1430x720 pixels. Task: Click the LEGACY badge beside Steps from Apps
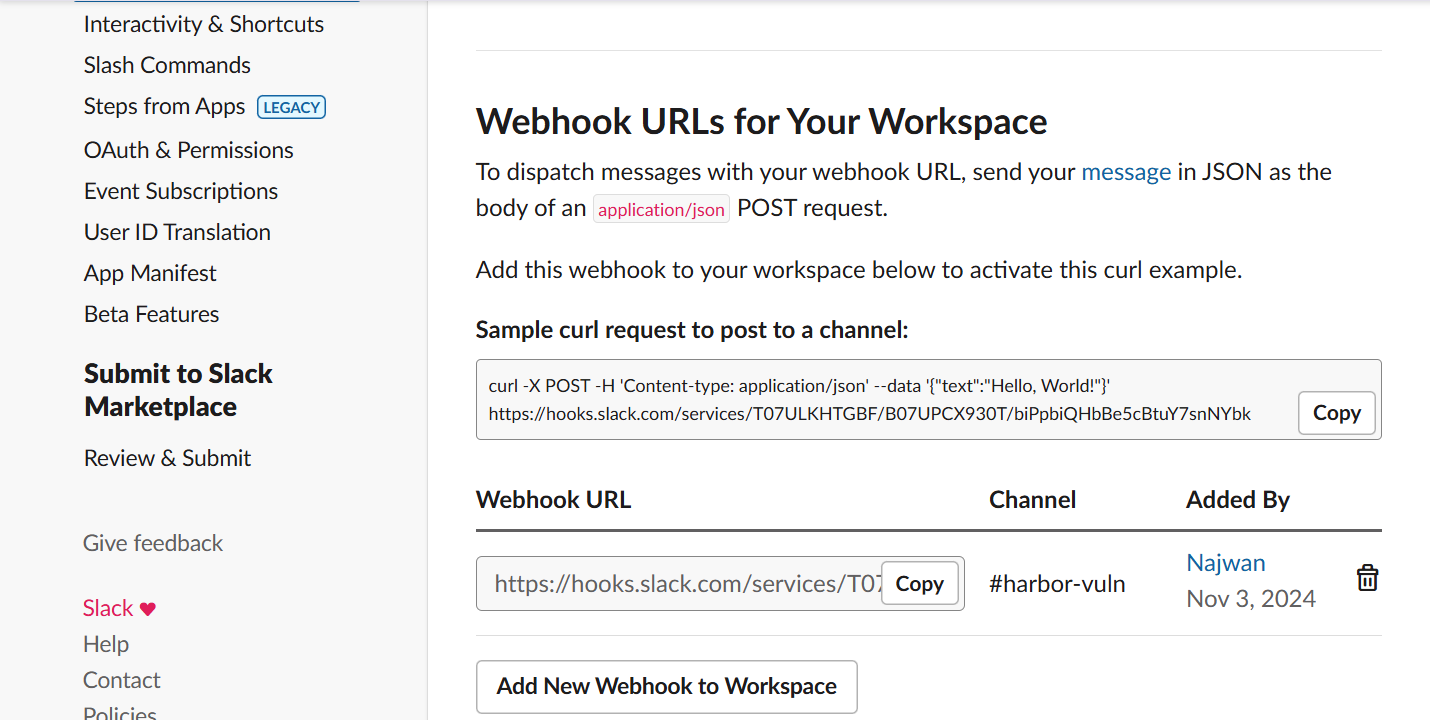292,107
